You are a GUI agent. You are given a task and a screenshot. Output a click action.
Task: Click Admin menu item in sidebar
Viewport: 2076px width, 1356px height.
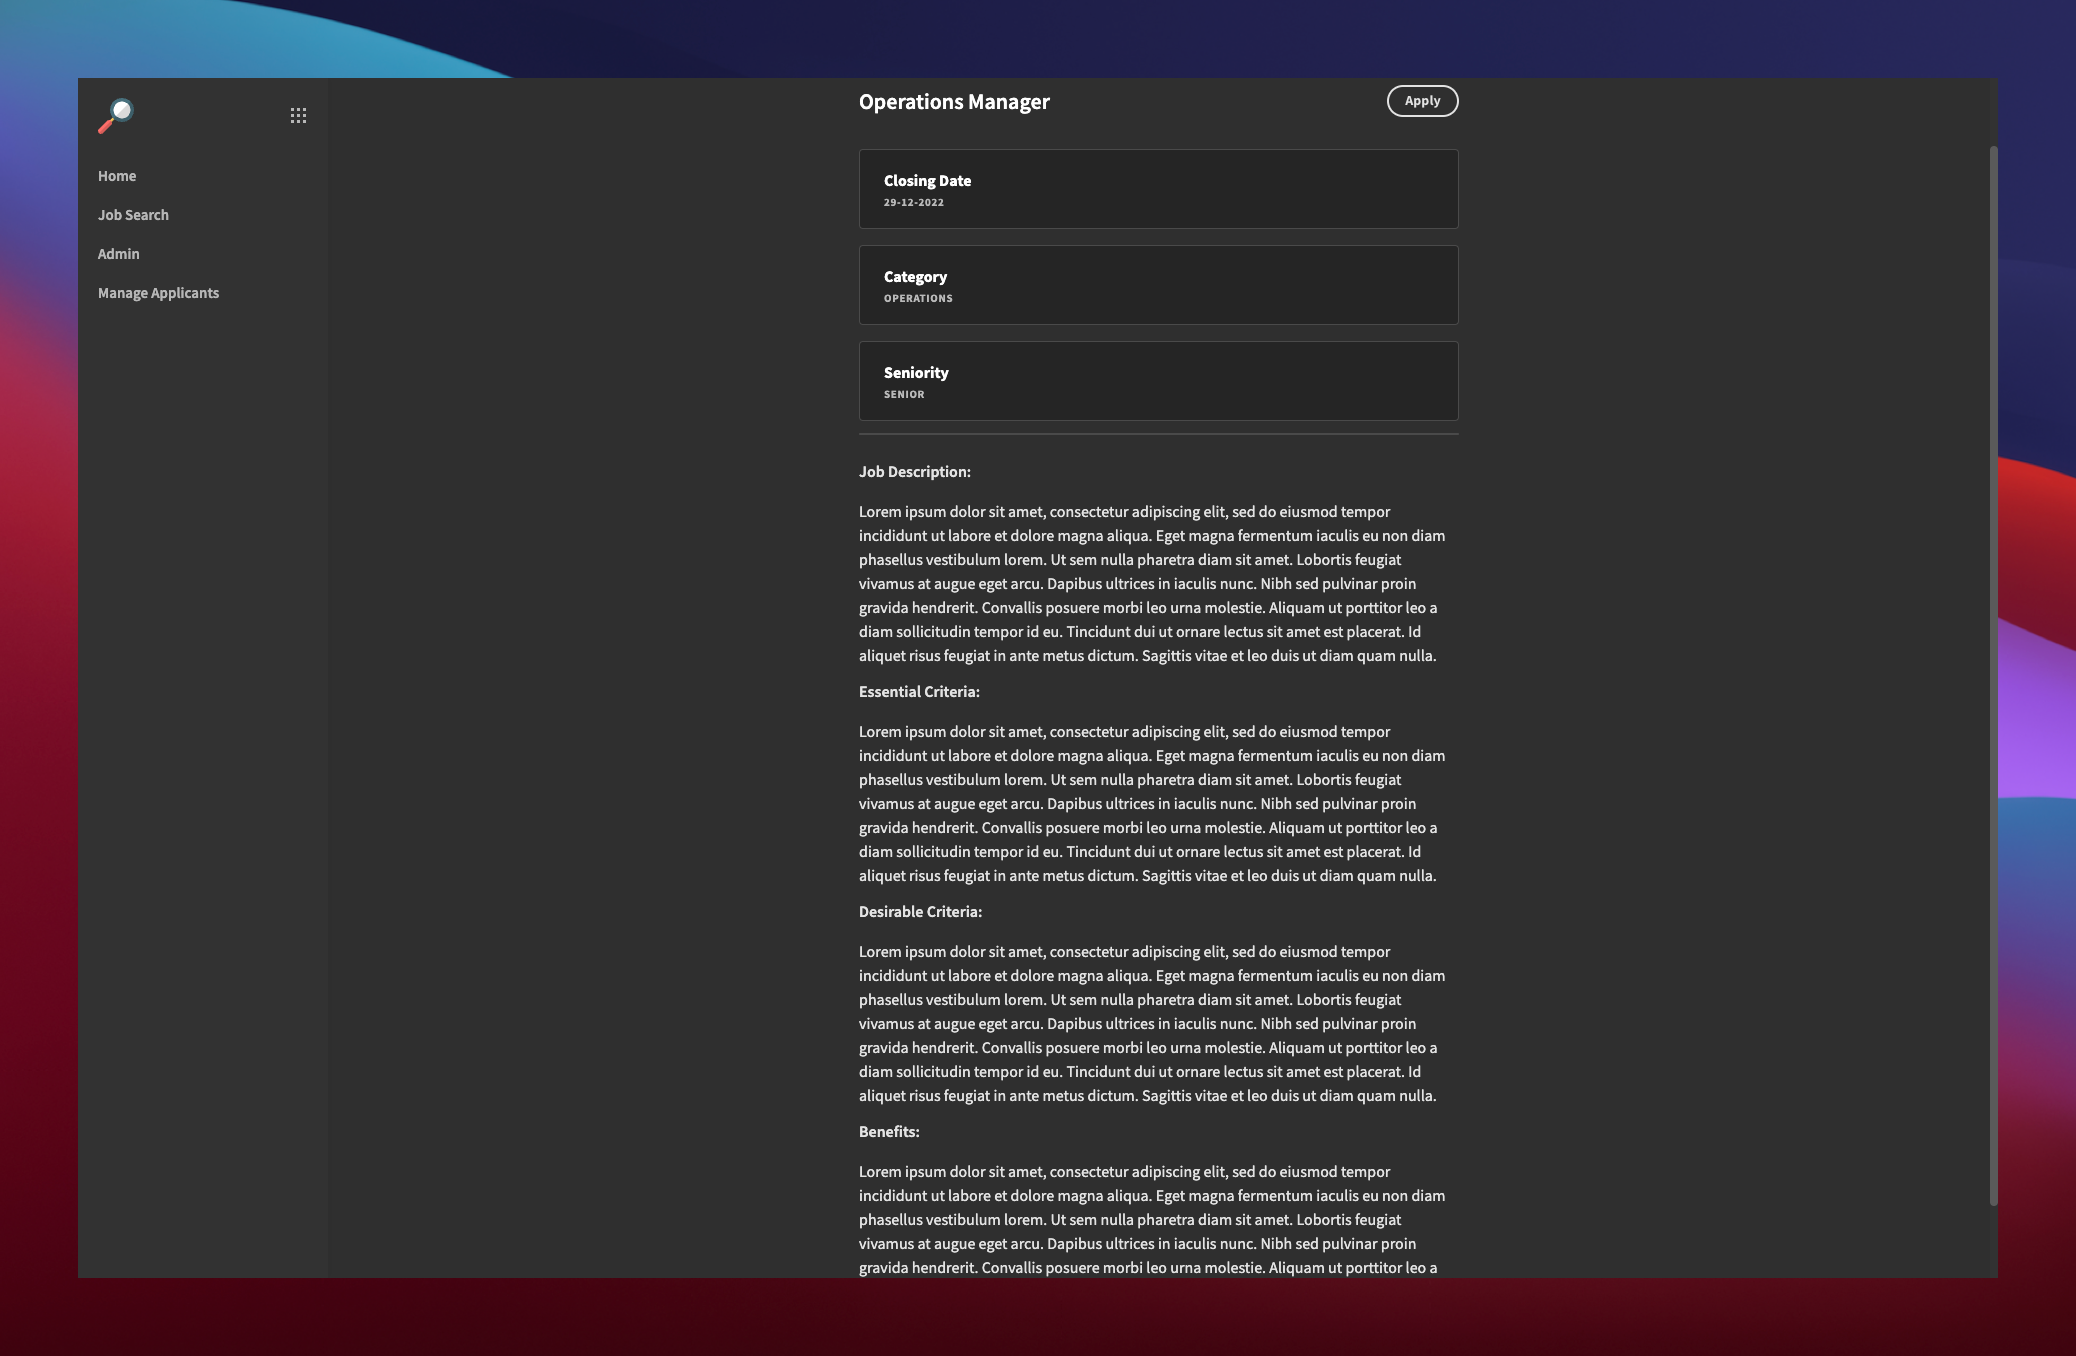point(118,253)
